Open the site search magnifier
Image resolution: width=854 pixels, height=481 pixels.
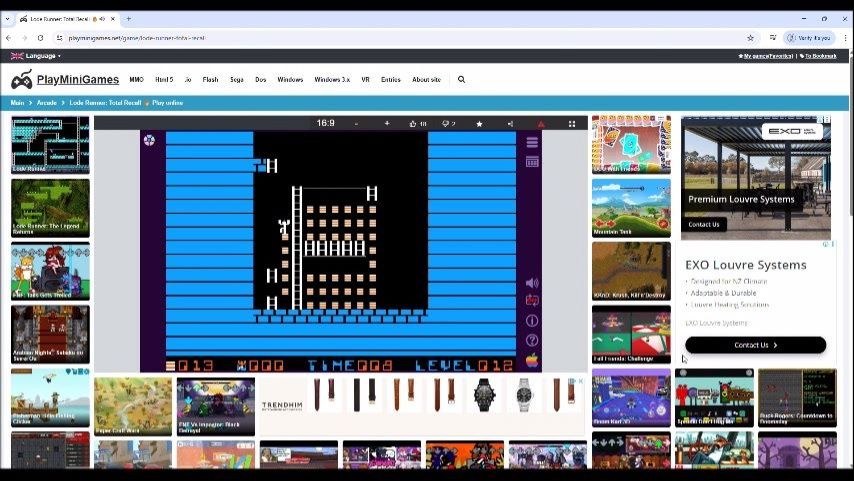[x=461, y=80]
